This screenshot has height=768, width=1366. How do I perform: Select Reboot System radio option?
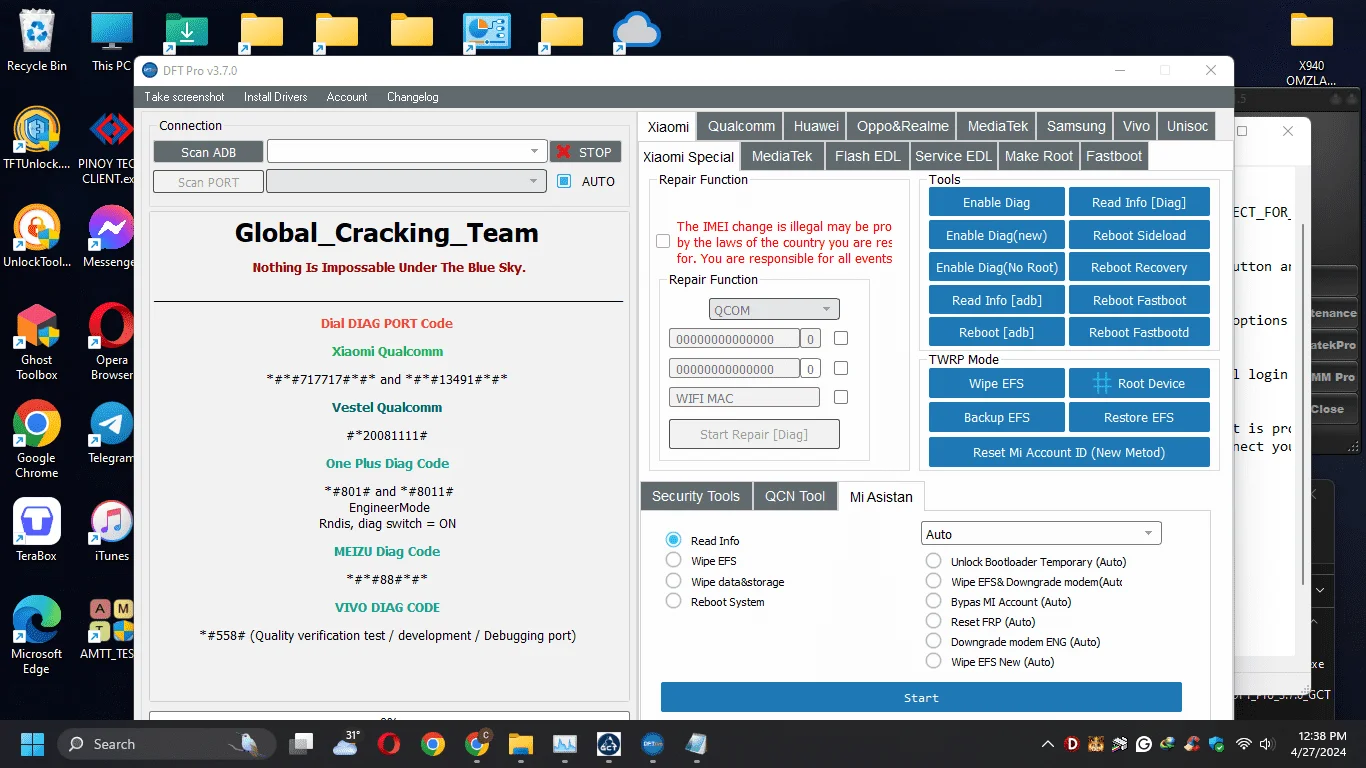673,601
